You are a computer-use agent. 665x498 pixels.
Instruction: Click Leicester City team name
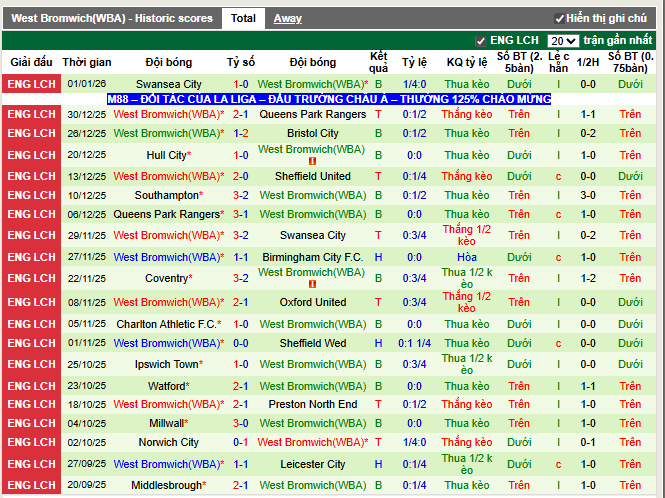pyautogui.click(x=313, y=464)
